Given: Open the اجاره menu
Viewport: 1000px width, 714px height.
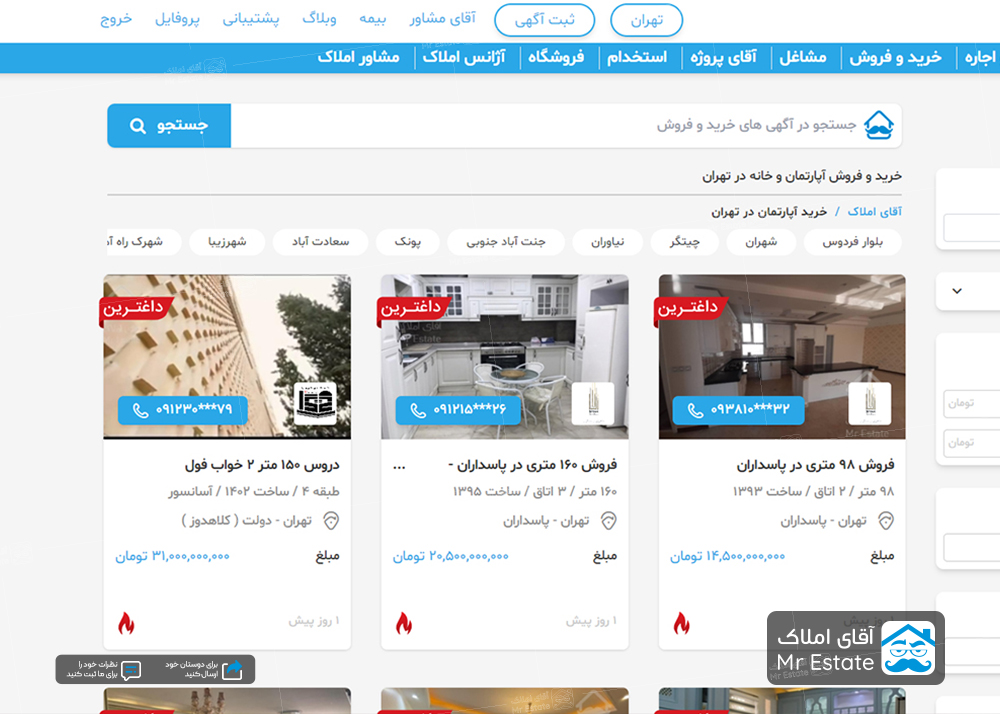Looking at the screenshot, I should [980, 57].
